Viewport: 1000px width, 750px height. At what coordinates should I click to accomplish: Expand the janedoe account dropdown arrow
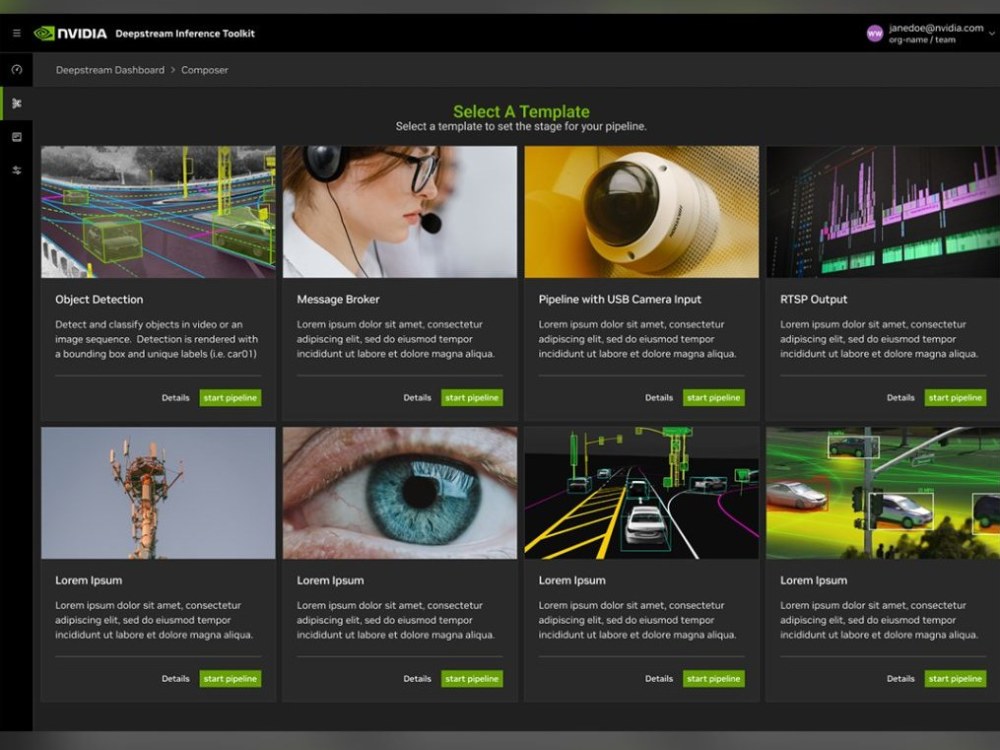click(x=992, y=33)
